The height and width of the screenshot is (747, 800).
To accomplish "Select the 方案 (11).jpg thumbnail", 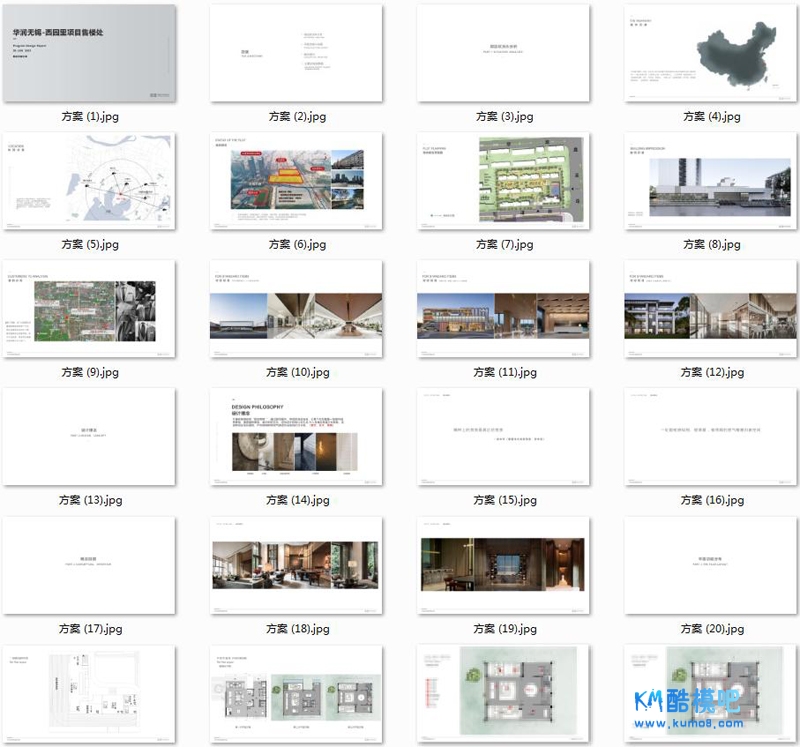I will (x=504, y=309).
